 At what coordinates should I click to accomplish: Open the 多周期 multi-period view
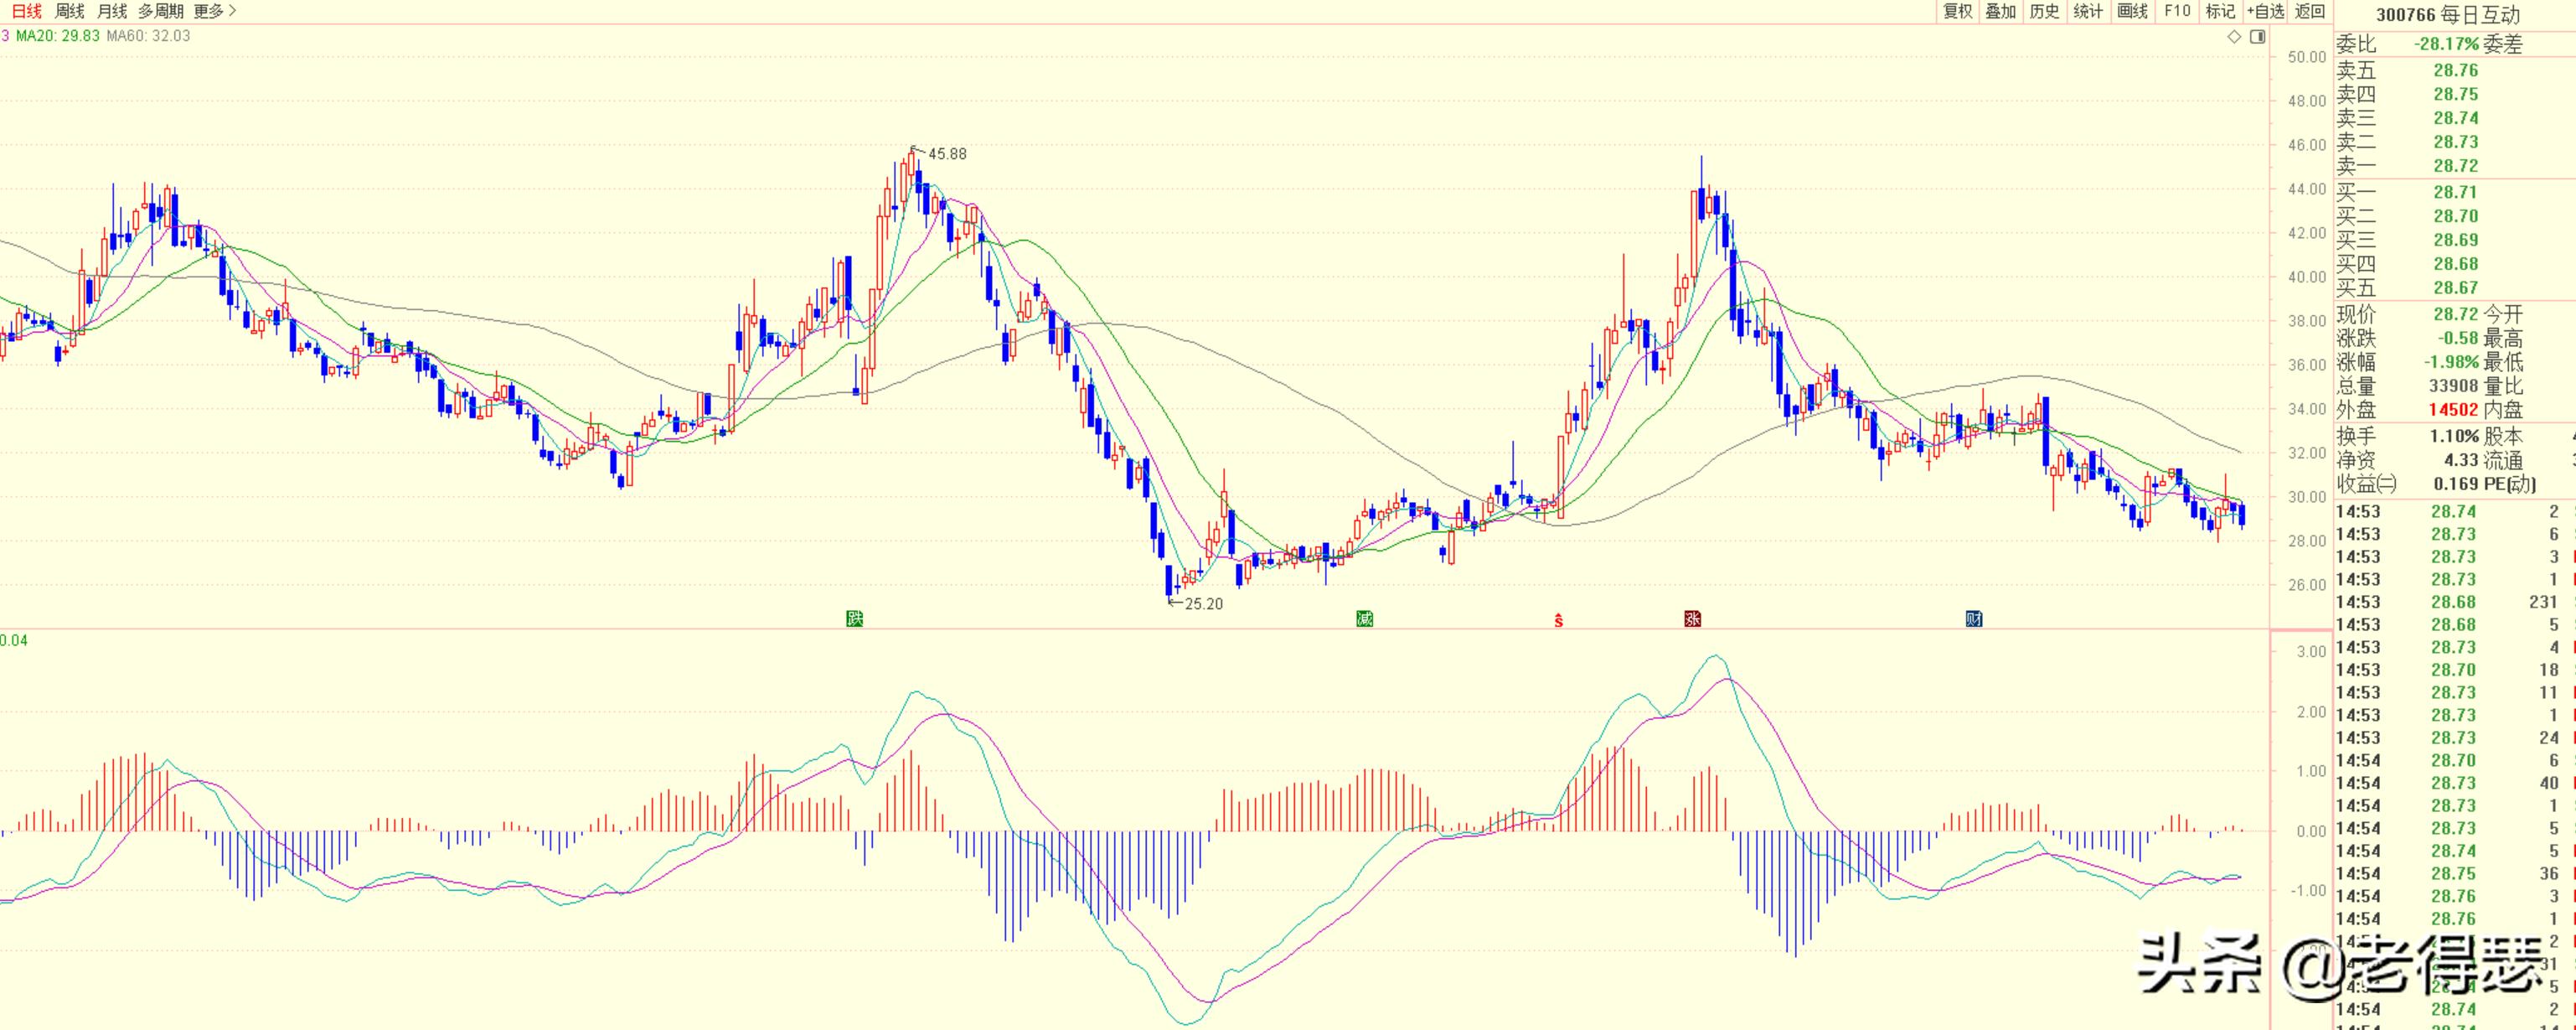161,11
